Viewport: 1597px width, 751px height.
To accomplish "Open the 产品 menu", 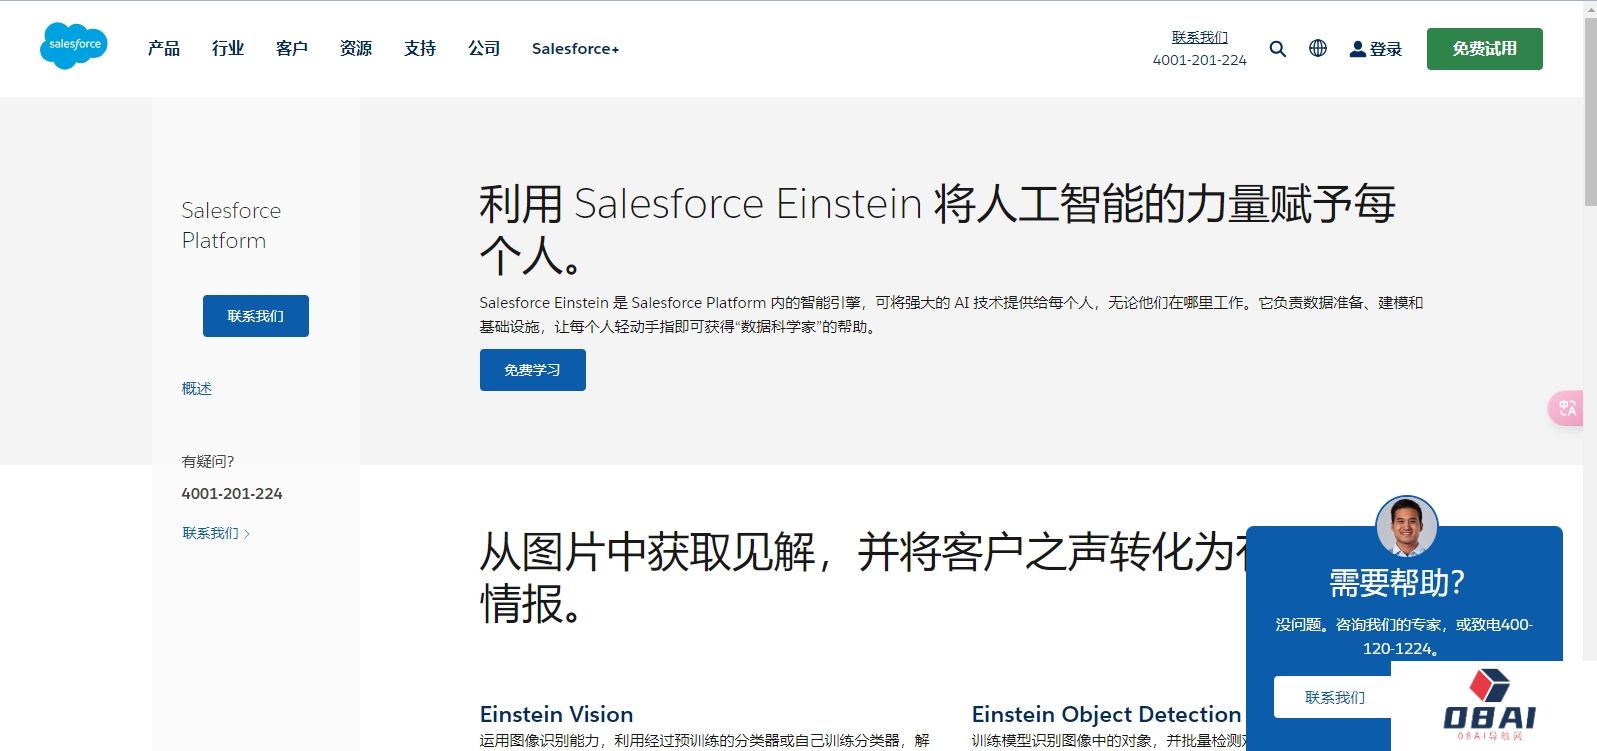I will [164, 48].
